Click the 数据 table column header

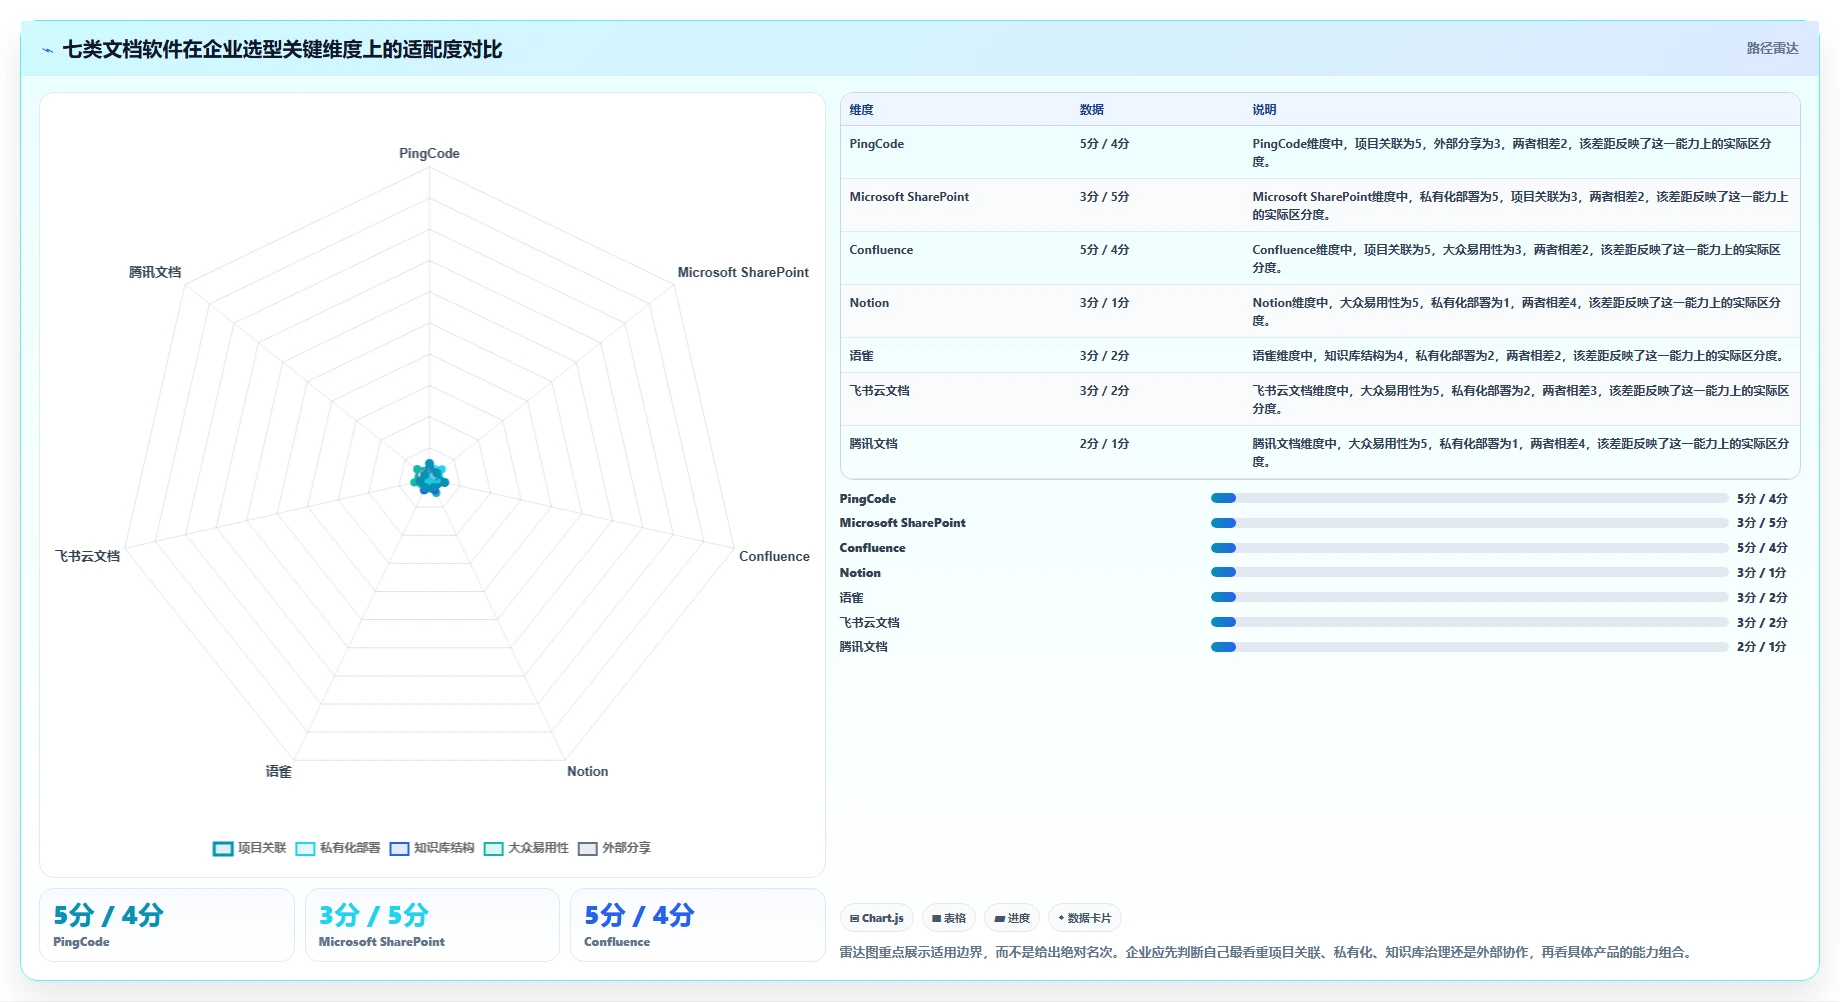point(1091,110)
